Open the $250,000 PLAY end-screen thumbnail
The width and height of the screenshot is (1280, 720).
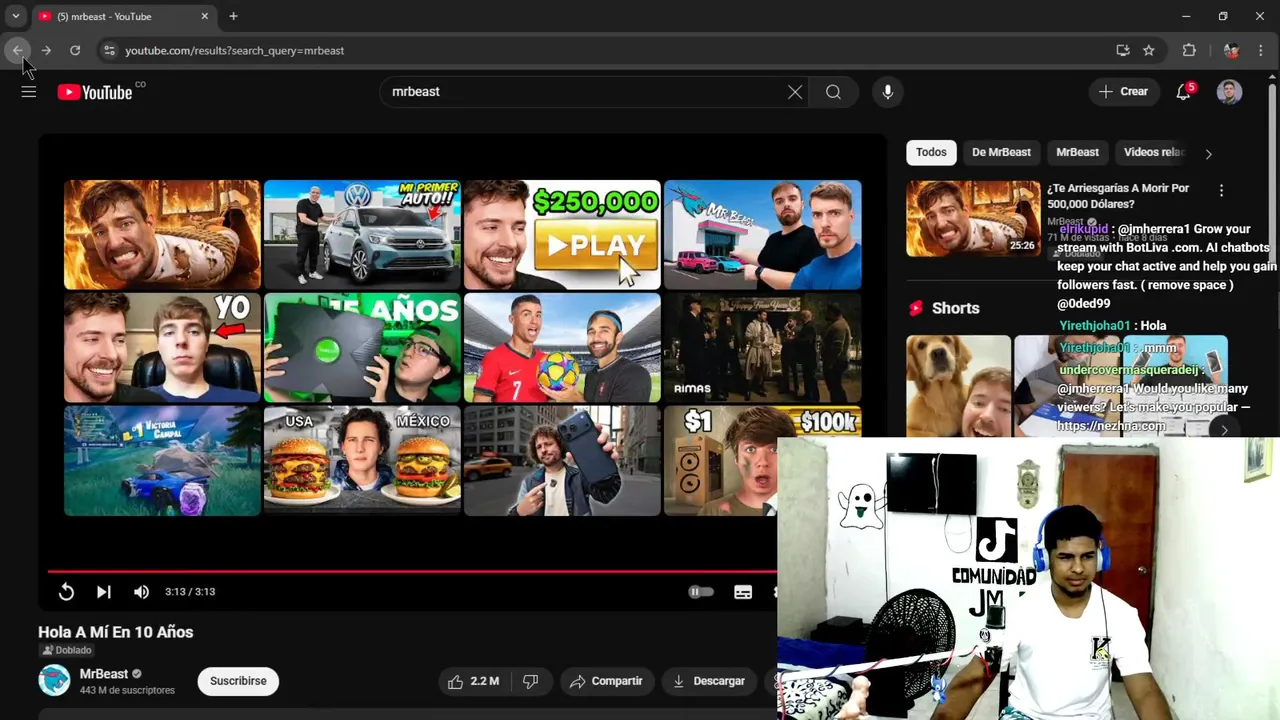562,235
